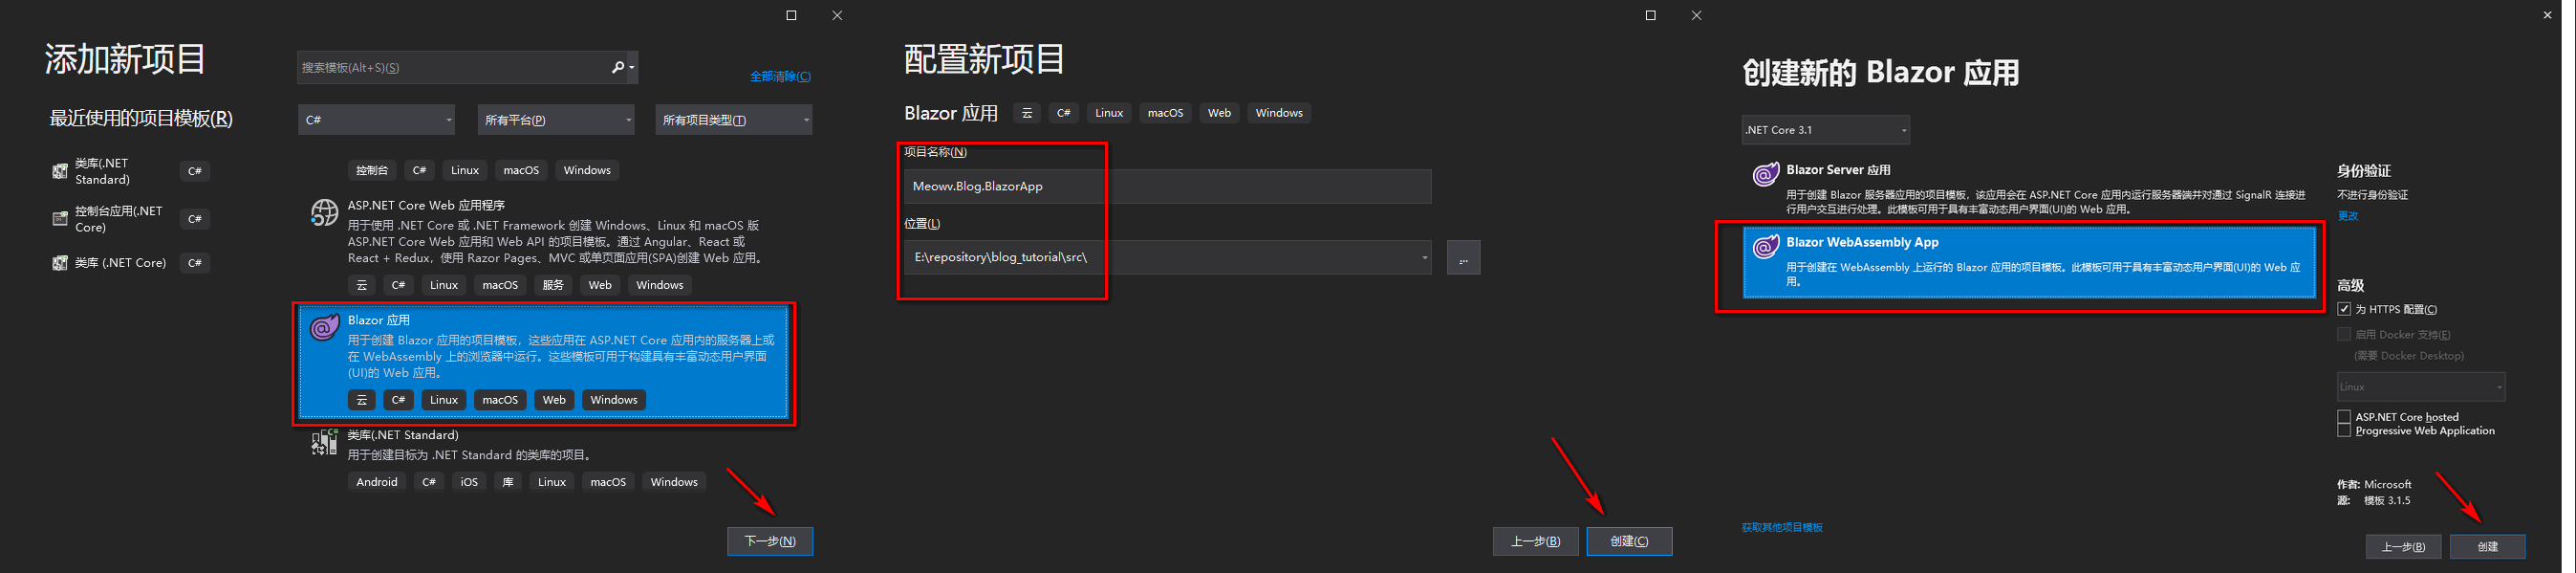Open the C# language filter dropdown
Viewport: 2576px width, 573px height.
click(x=376, y=120)
